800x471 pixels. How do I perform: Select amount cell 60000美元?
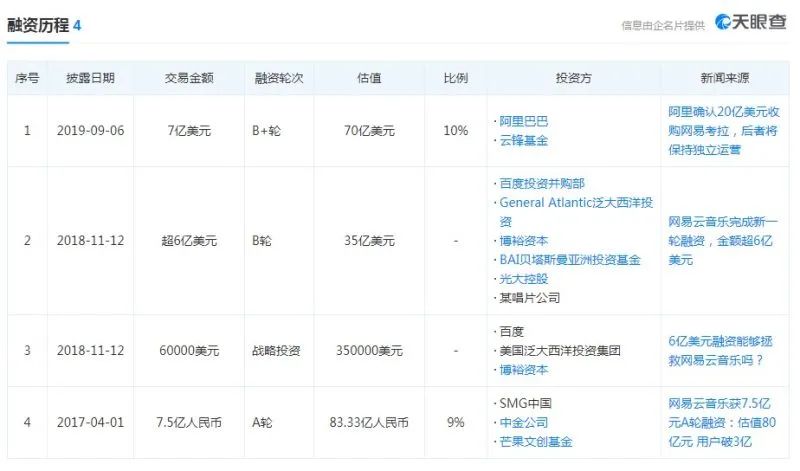click(x=189, y=351)
